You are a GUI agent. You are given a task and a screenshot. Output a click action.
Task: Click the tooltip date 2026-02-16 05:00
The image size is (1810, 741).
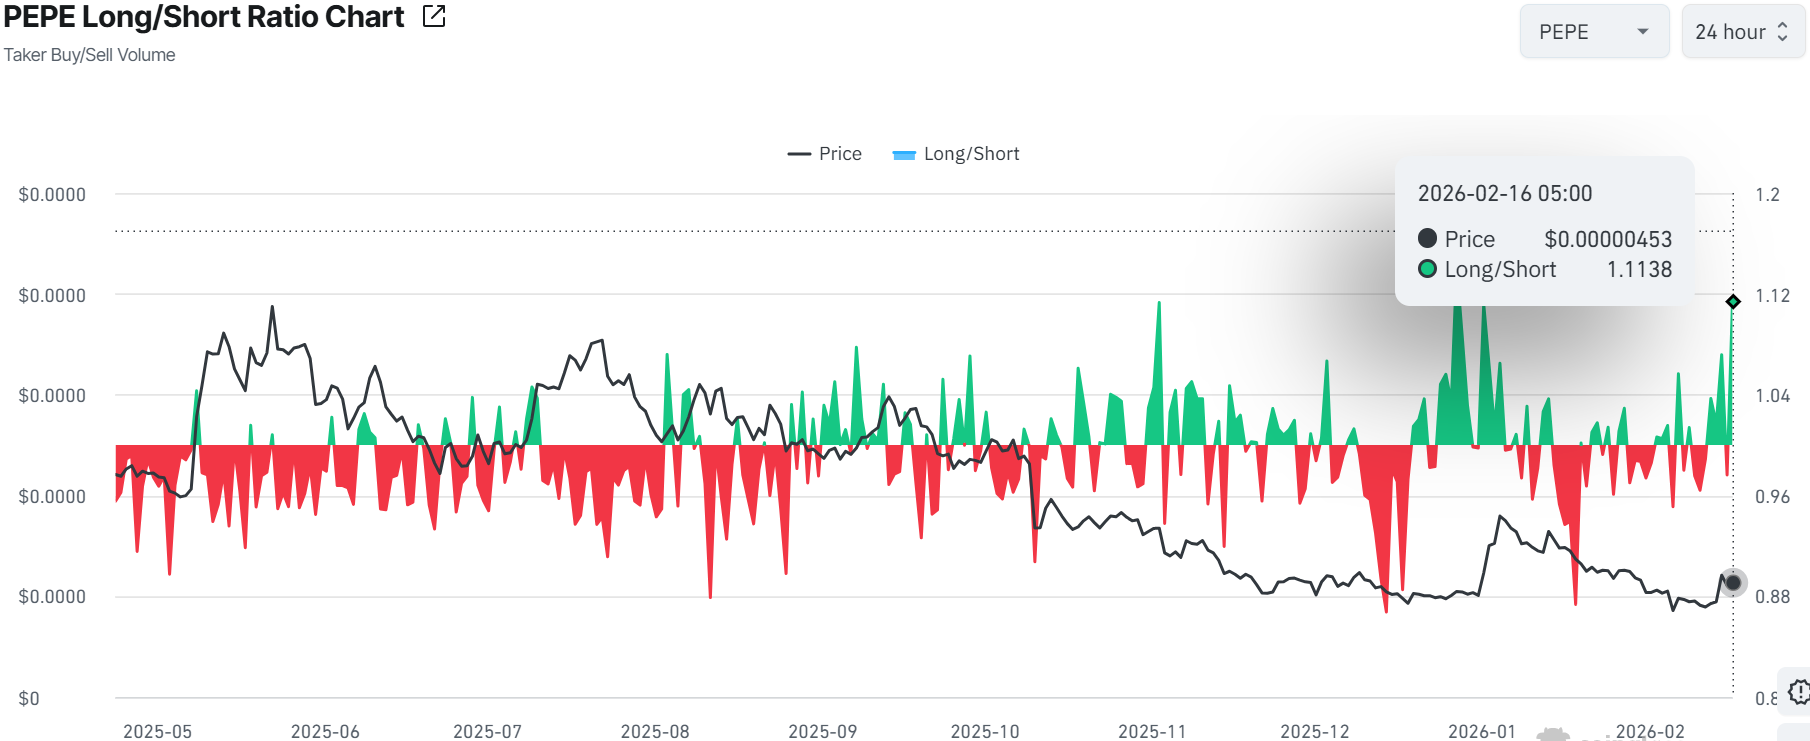(1504, 194)
